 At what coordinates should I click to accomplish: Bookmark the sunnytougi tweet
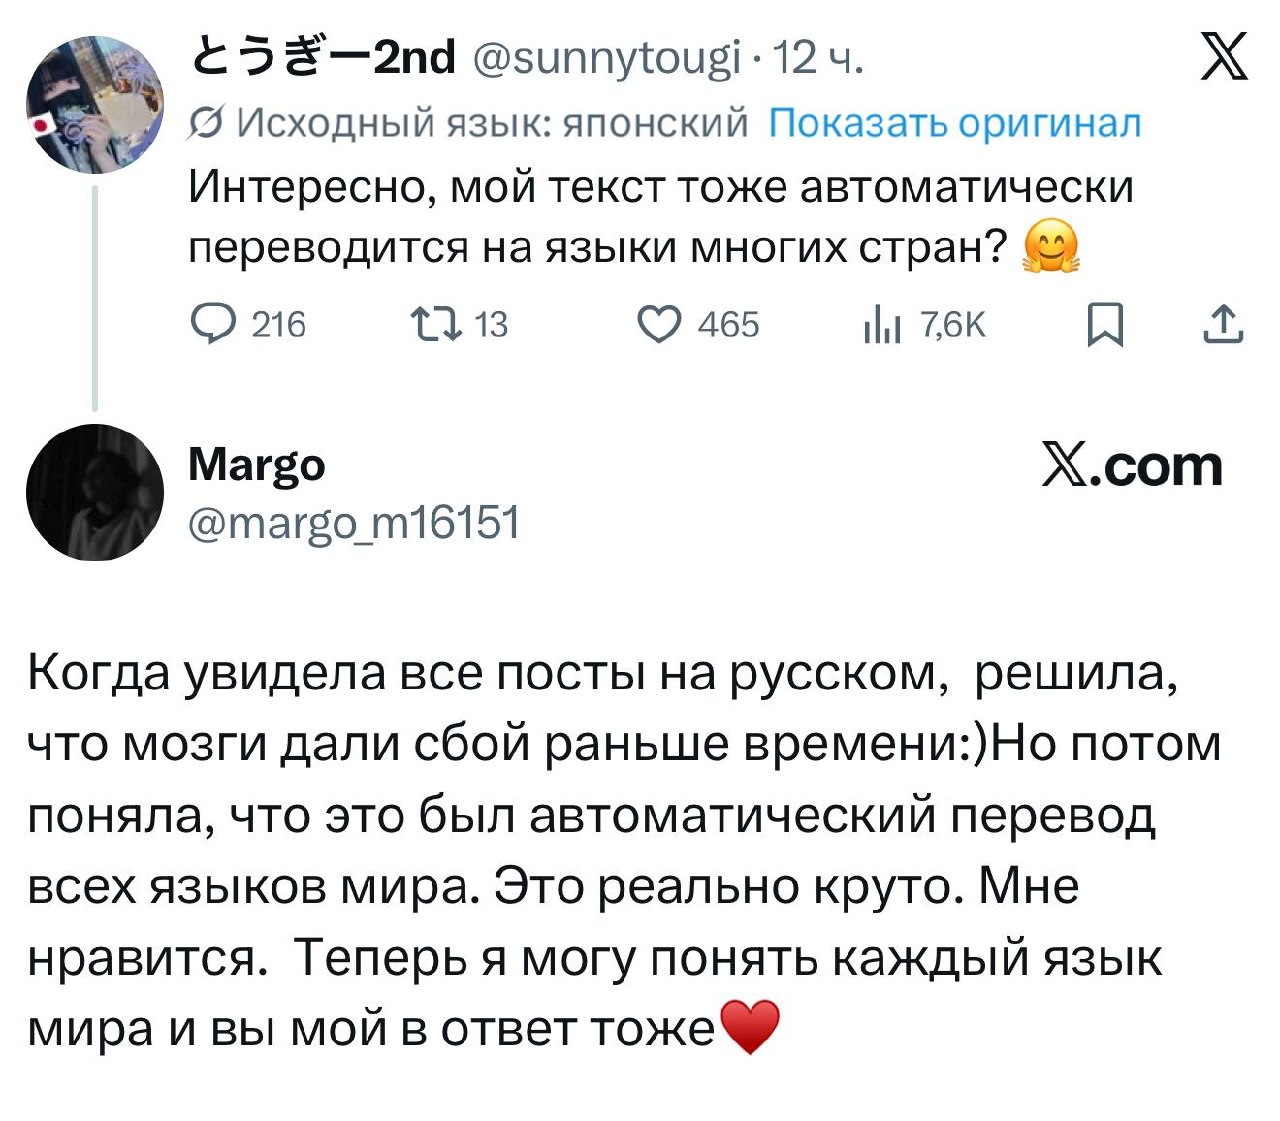(1105, 326)
